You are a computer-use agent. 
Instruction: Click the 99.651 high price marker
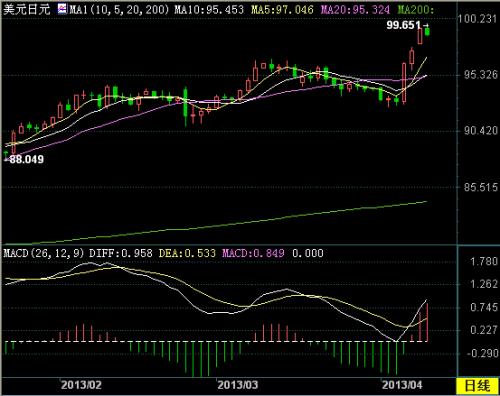point(404,25)
